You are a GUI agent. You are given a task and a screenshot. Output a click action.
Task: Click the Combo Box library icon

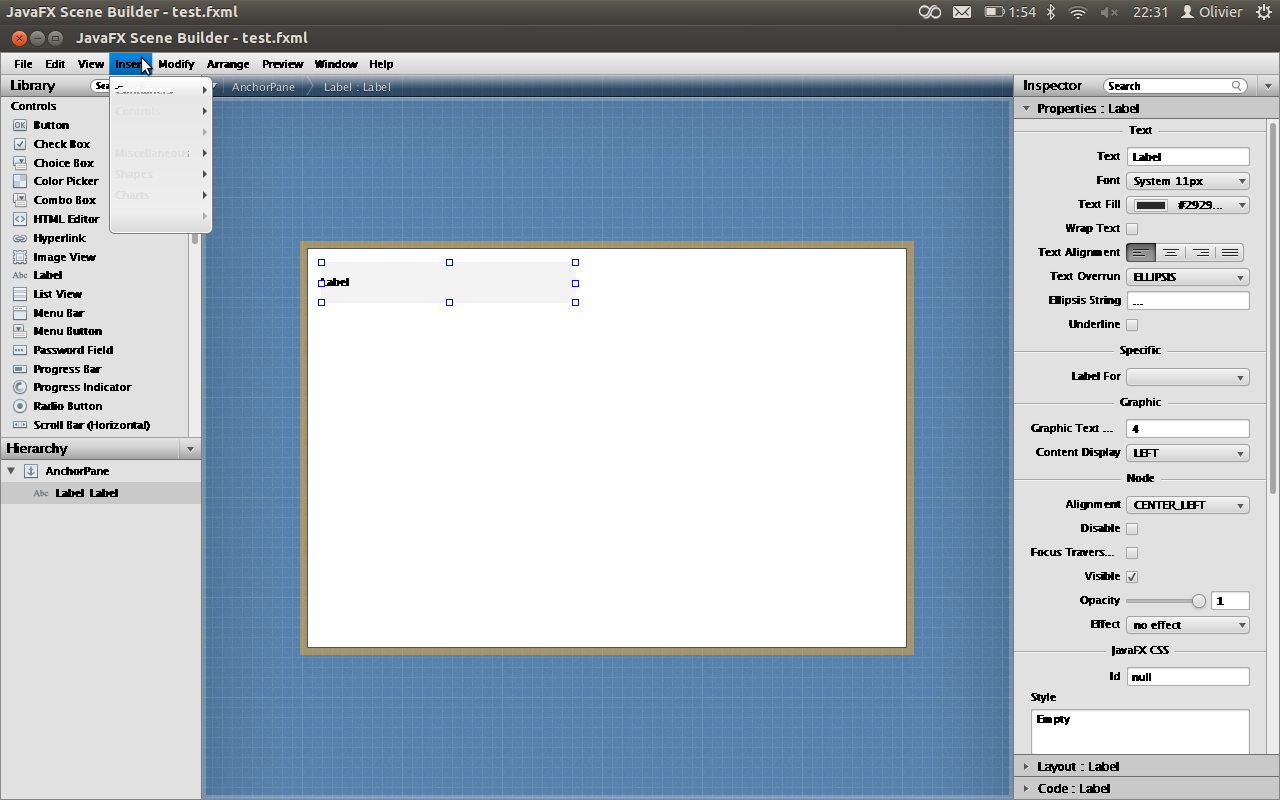[20, 200]
